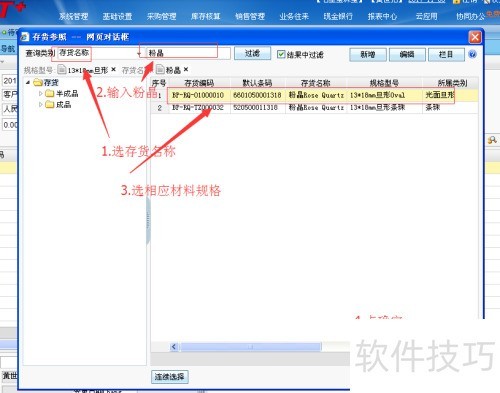The image size is (500, 393).
Task: Remove the 13*18mm旦形 filter tag
Action: pyautogui.click(x=114, y=69)
